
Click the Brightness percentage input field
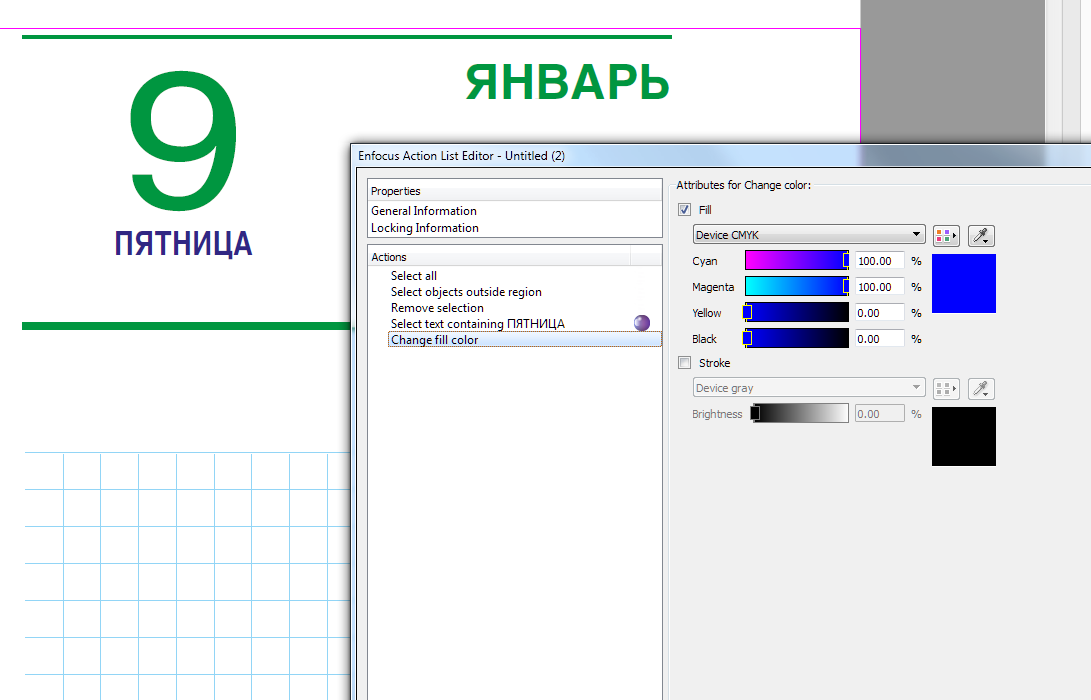tap(879, 414)
